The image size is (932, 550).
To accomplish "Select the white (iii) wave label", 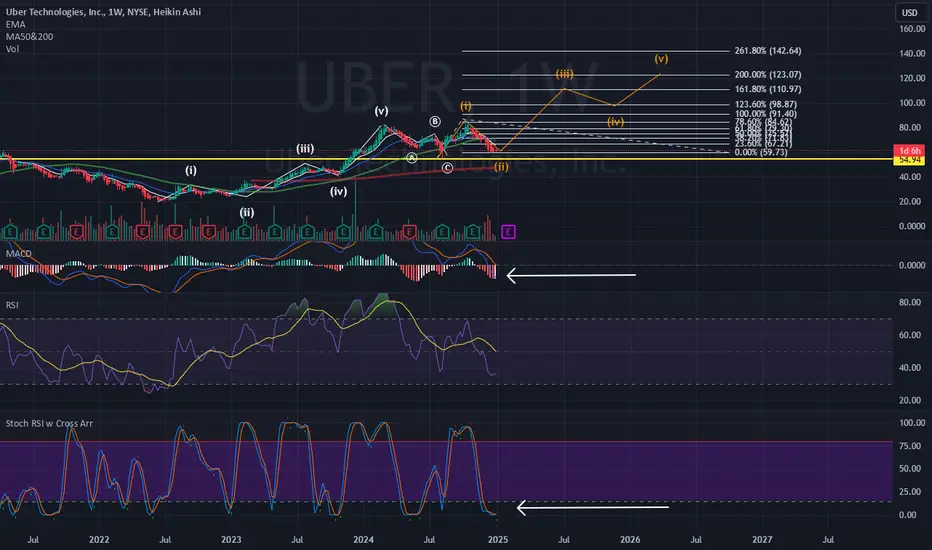I will pyautogui.click(x=305, y=149).
